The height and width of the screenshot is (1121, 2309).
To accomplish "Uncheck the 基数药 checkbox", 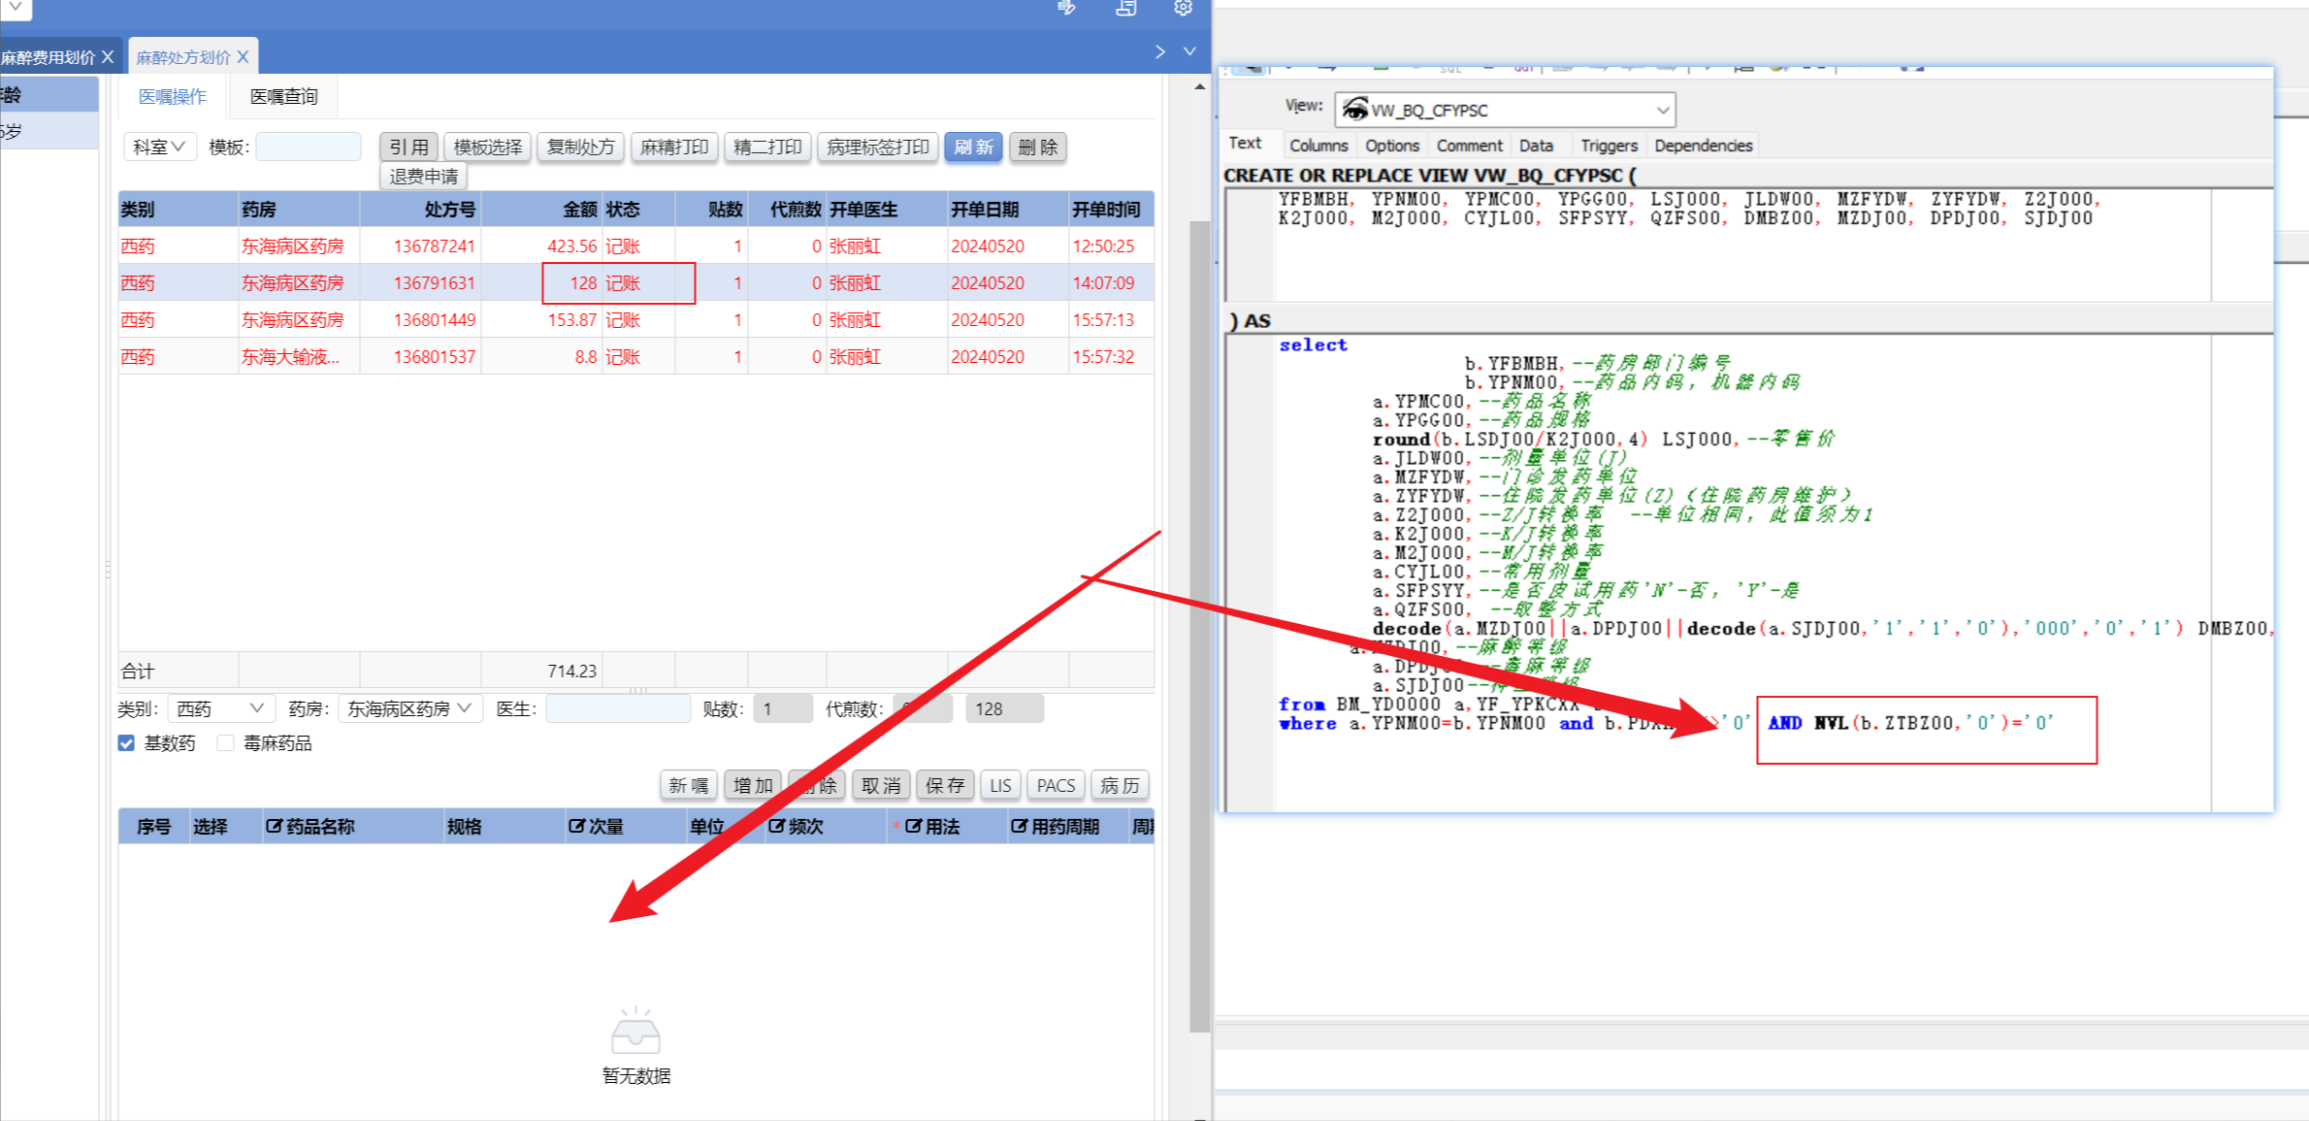I will click(x=127, y=743).
